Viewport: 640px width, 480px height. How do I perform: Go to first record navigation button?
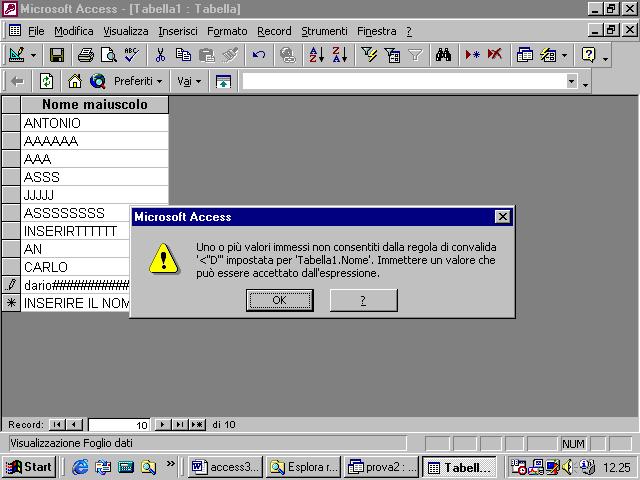click(x=57, y=424)
